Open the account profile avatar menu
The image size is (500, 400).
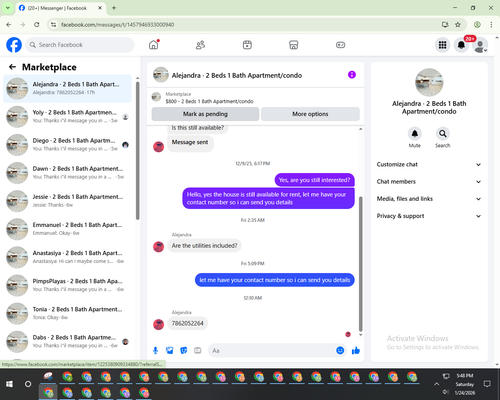tap(480, 45)
